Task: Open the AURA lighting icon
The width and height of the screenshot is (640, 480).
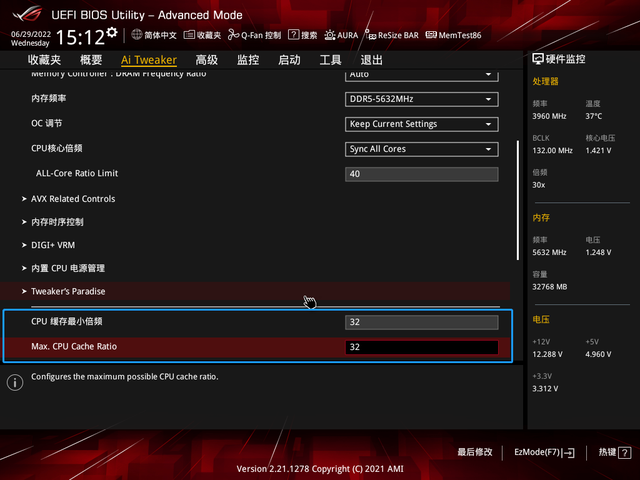Action: (330, 35)
